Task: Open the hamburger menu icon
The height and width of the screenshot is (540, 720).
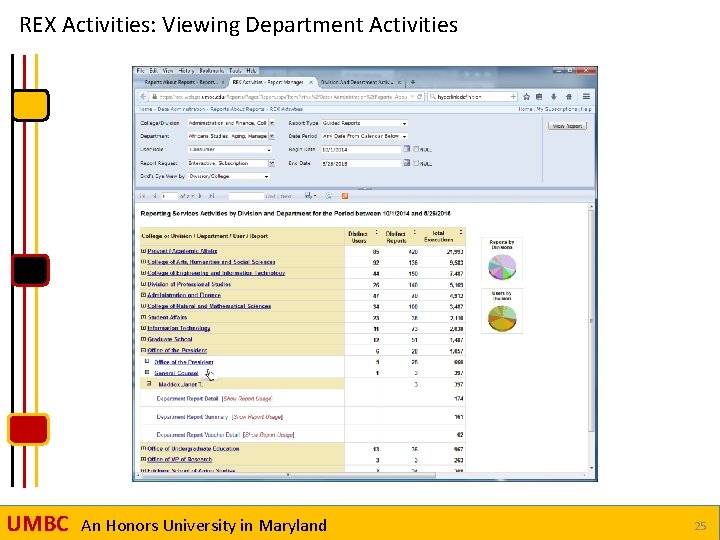Action: [x=586, y=96]
